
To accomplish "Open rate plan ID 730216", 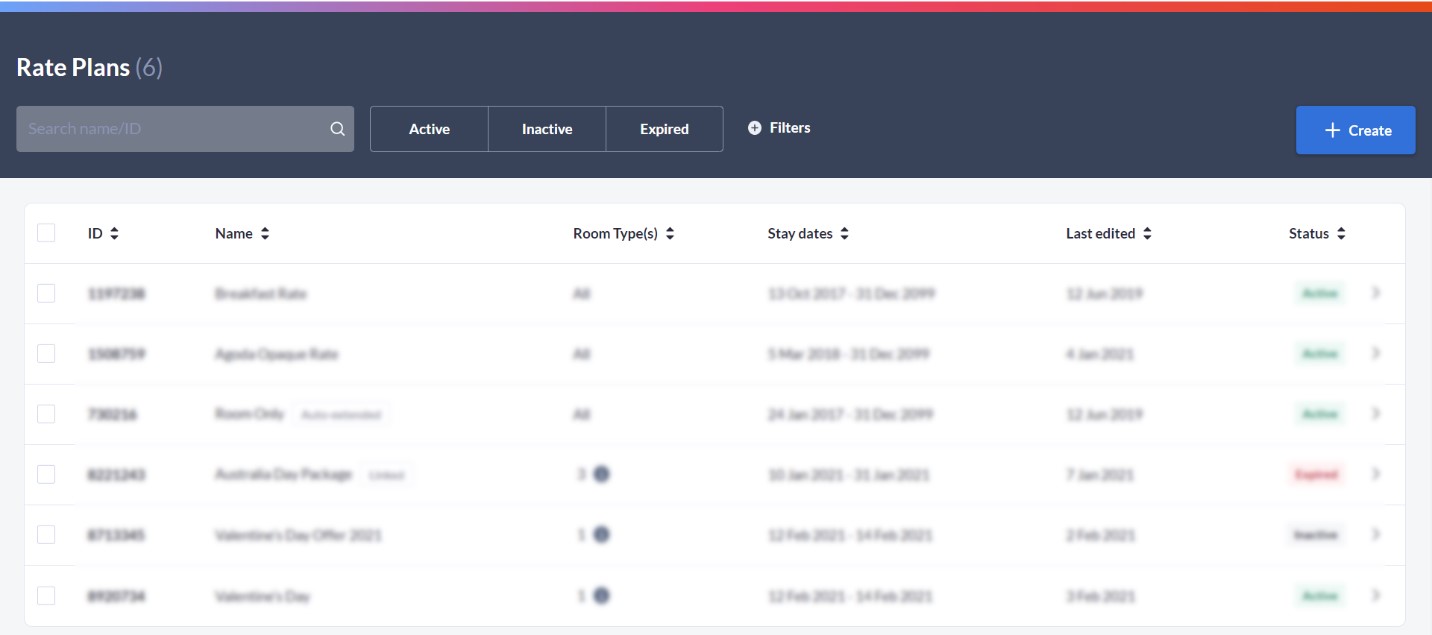I will point(112,414).
